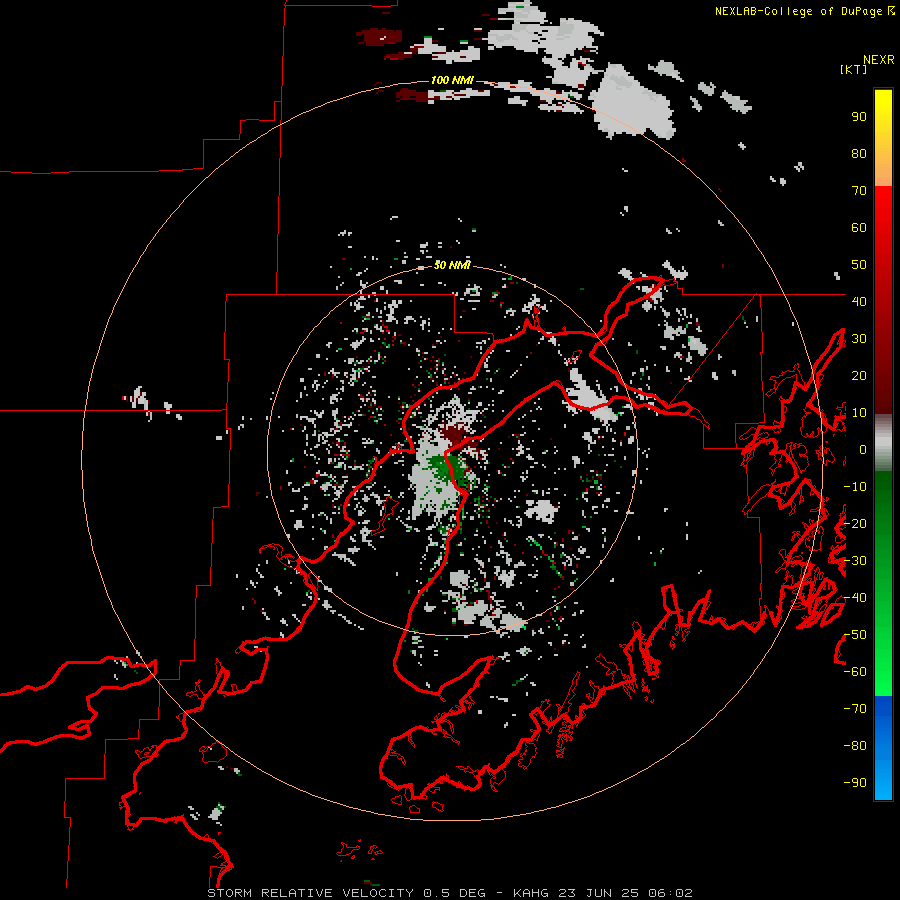Image resolution: width=900 pixels, height=900 pixels.
Task: Click the -80 knot scale label
Action: coord(855,746)
